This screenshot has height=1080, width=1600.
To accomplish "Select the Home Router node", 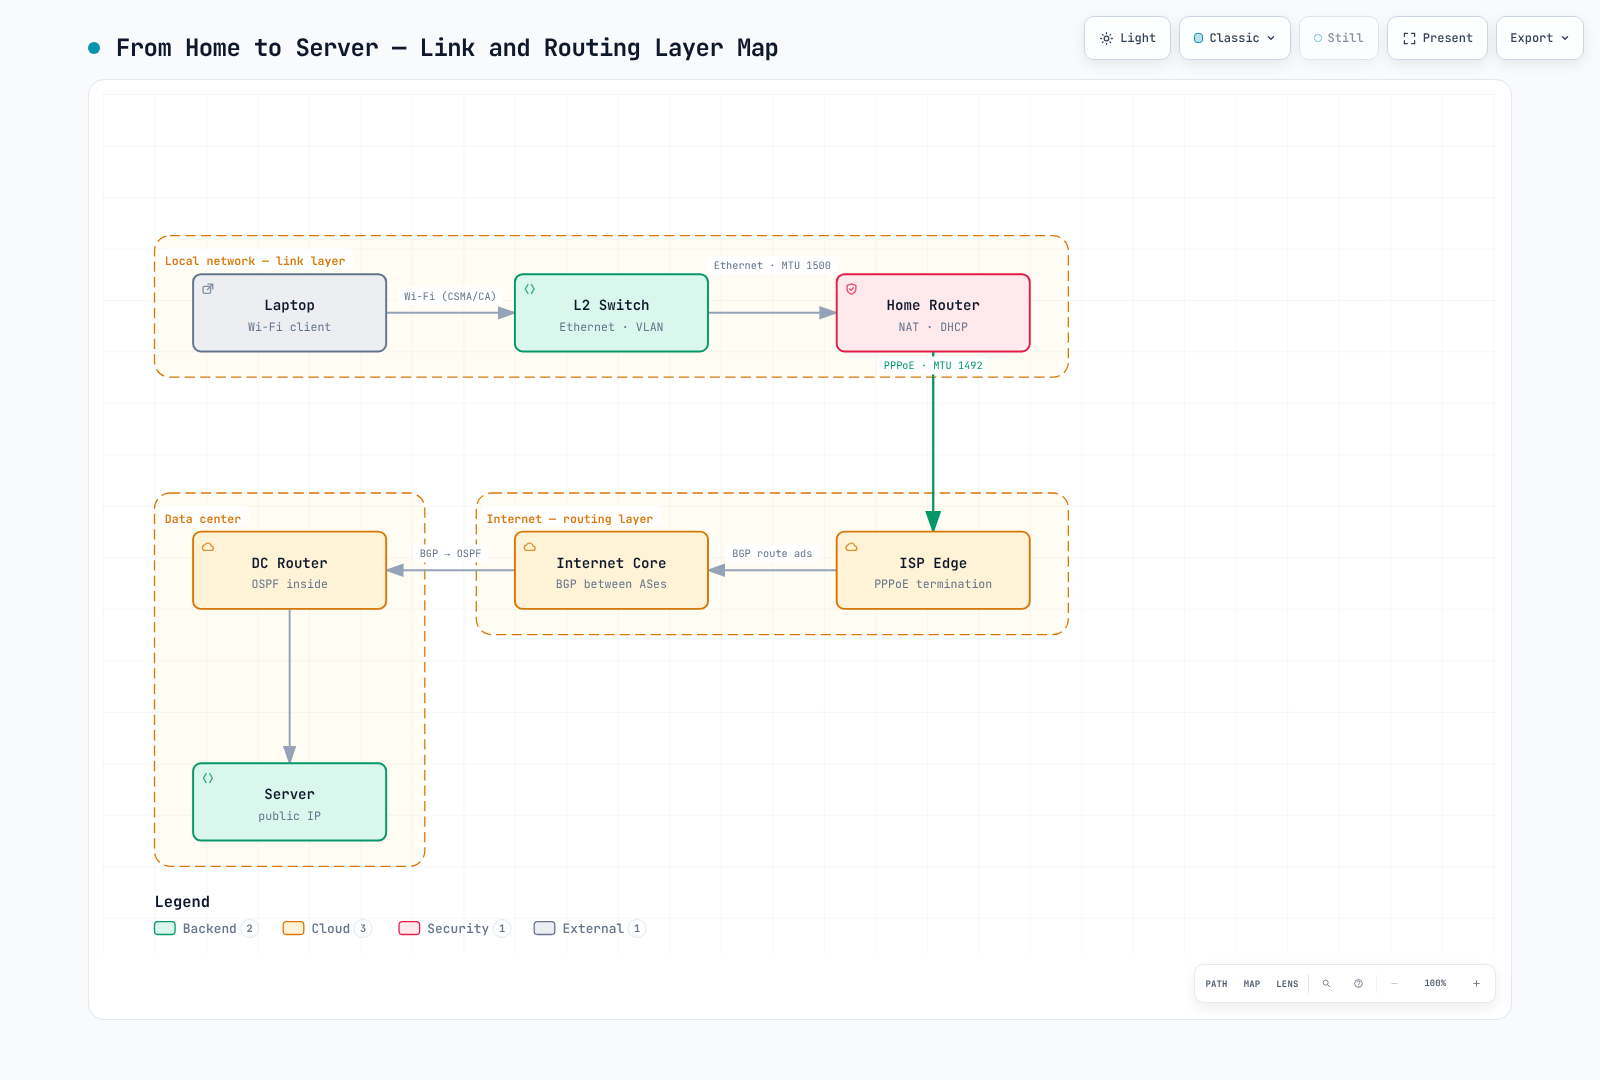I will pyautogui.click(x=933, y=313).
